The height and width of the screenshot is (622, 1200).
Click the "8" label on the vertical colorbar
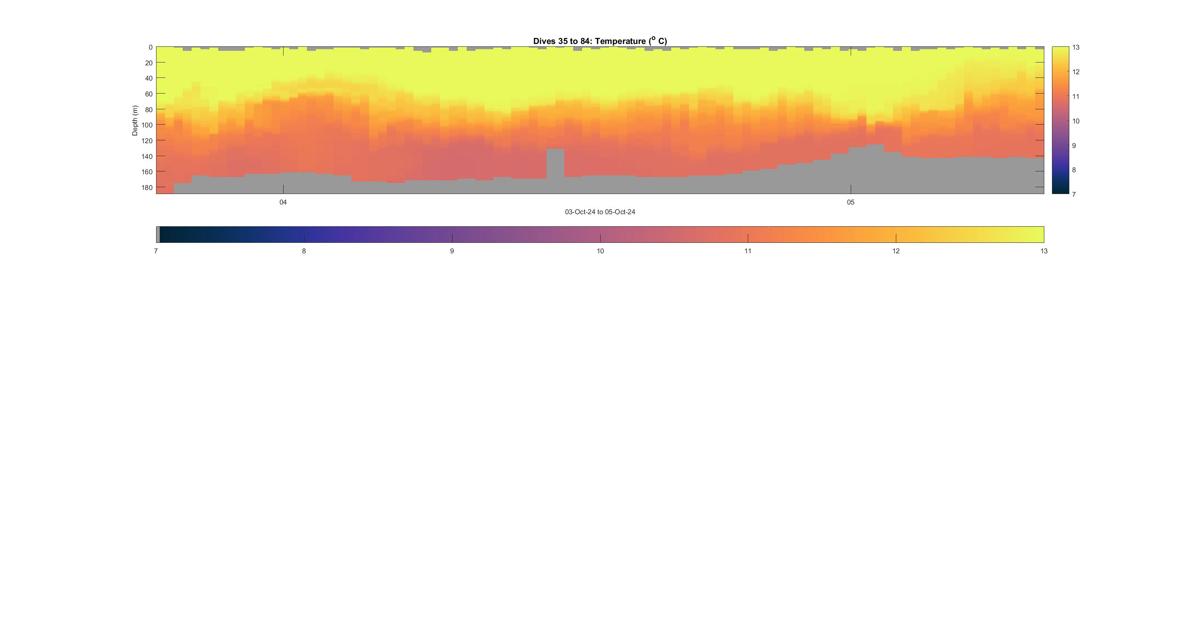click(x=1075, y=169)
